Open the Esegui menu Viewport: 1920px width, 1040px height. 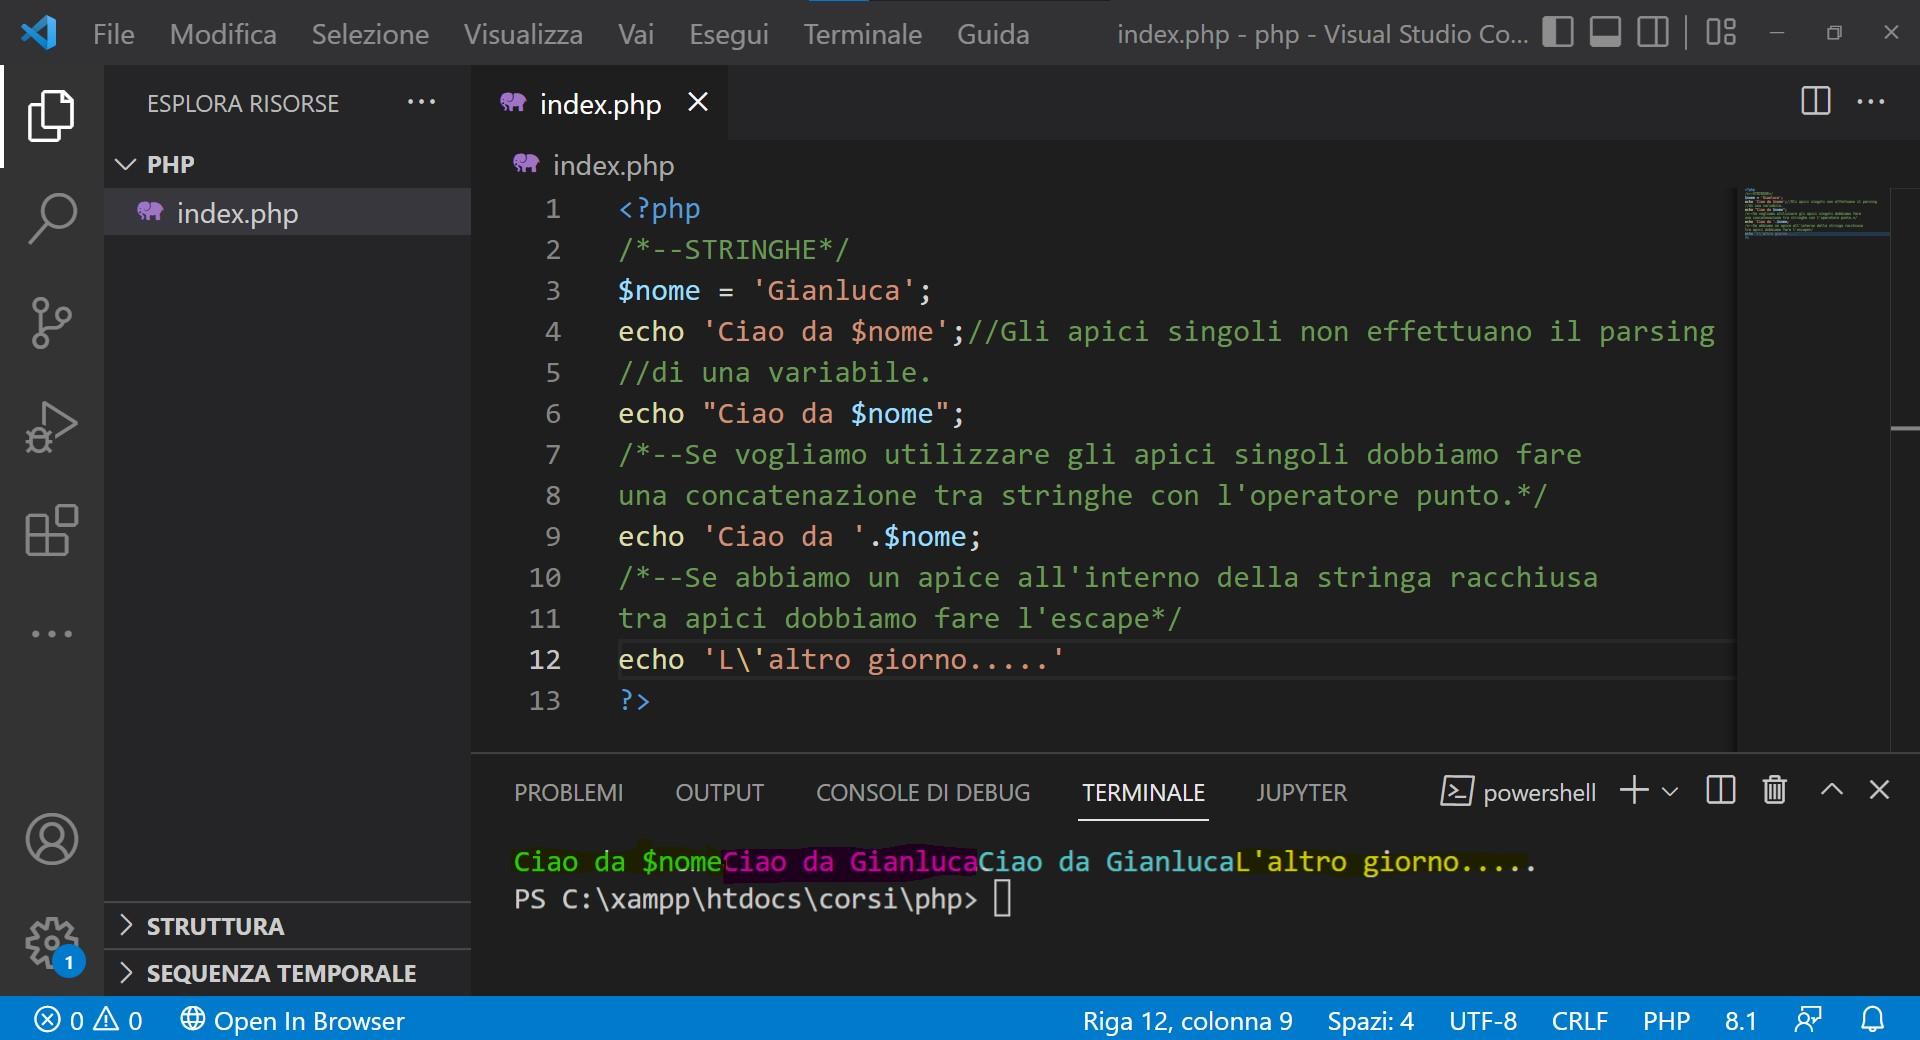729,34
